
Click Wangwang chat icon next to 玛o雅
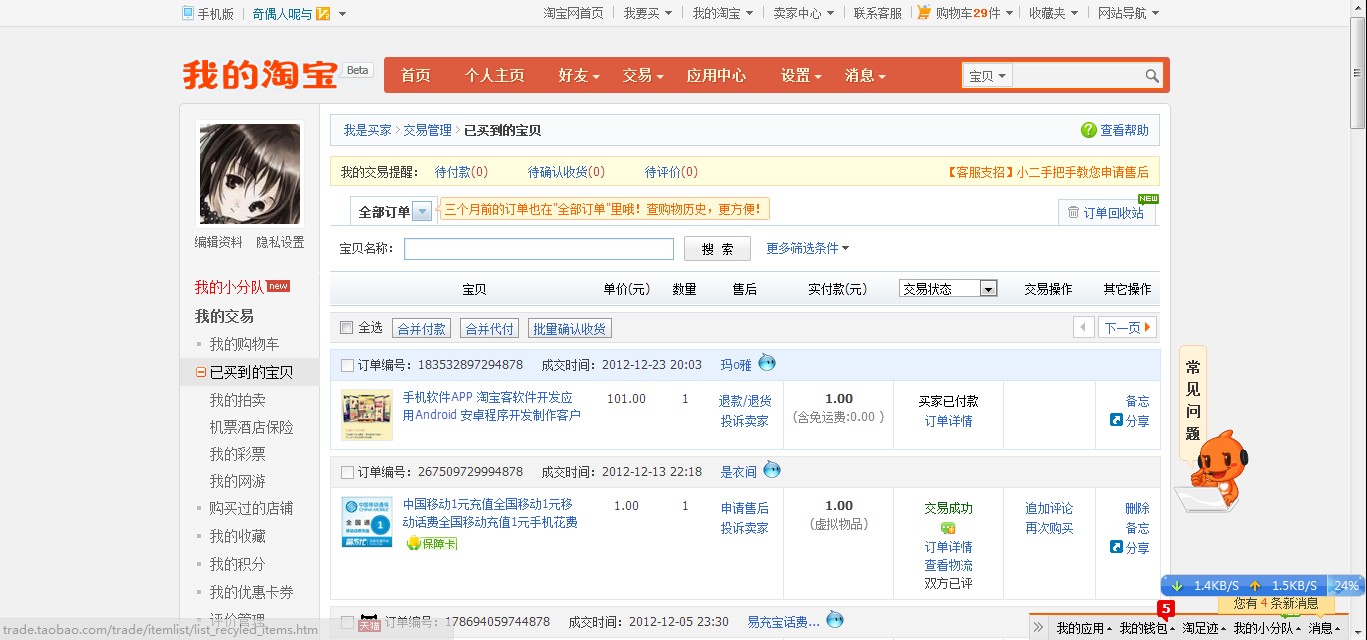[767, 363]
